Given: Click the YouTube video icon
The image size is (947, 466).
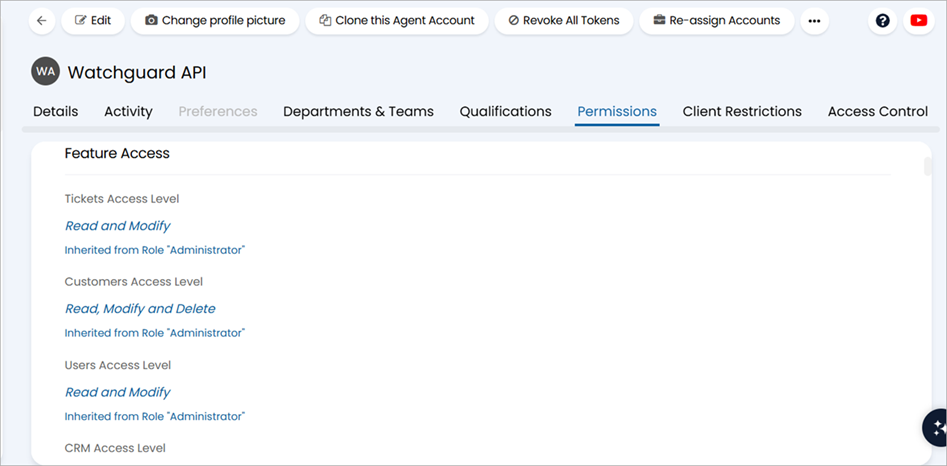Looking at the screenshot, I should tap(919, 21).
